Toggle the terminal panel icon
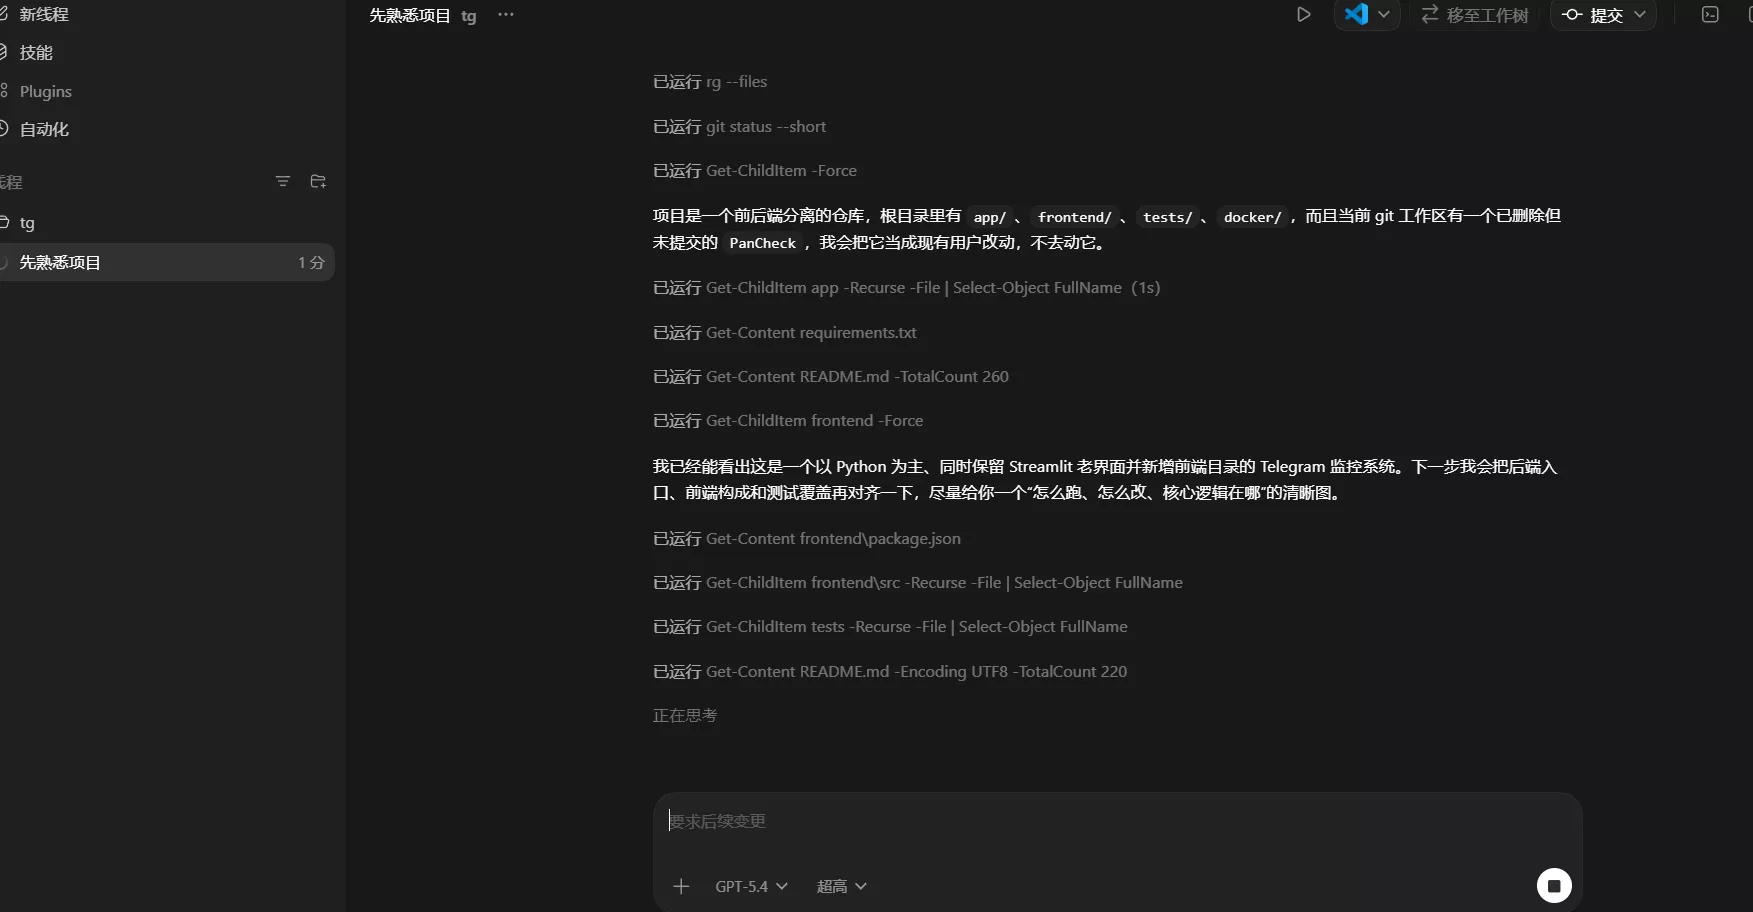This screenshot has height=912, width=1753. pyautogui.click(x=1710, y=15)
